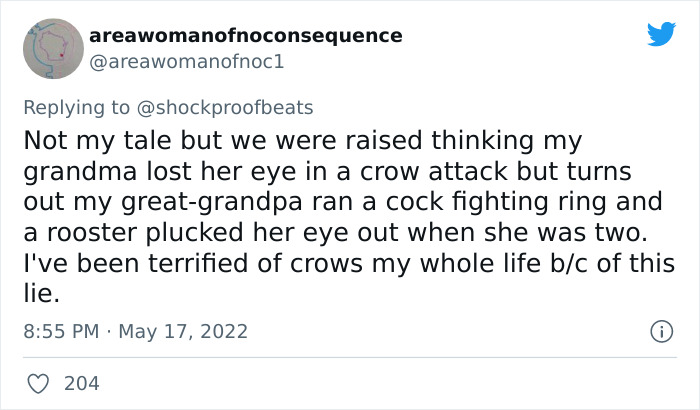This screenshot has width=700, height=410.
Task: Click the tweet line starting "Not my tale"
Action: coord(301,138)
